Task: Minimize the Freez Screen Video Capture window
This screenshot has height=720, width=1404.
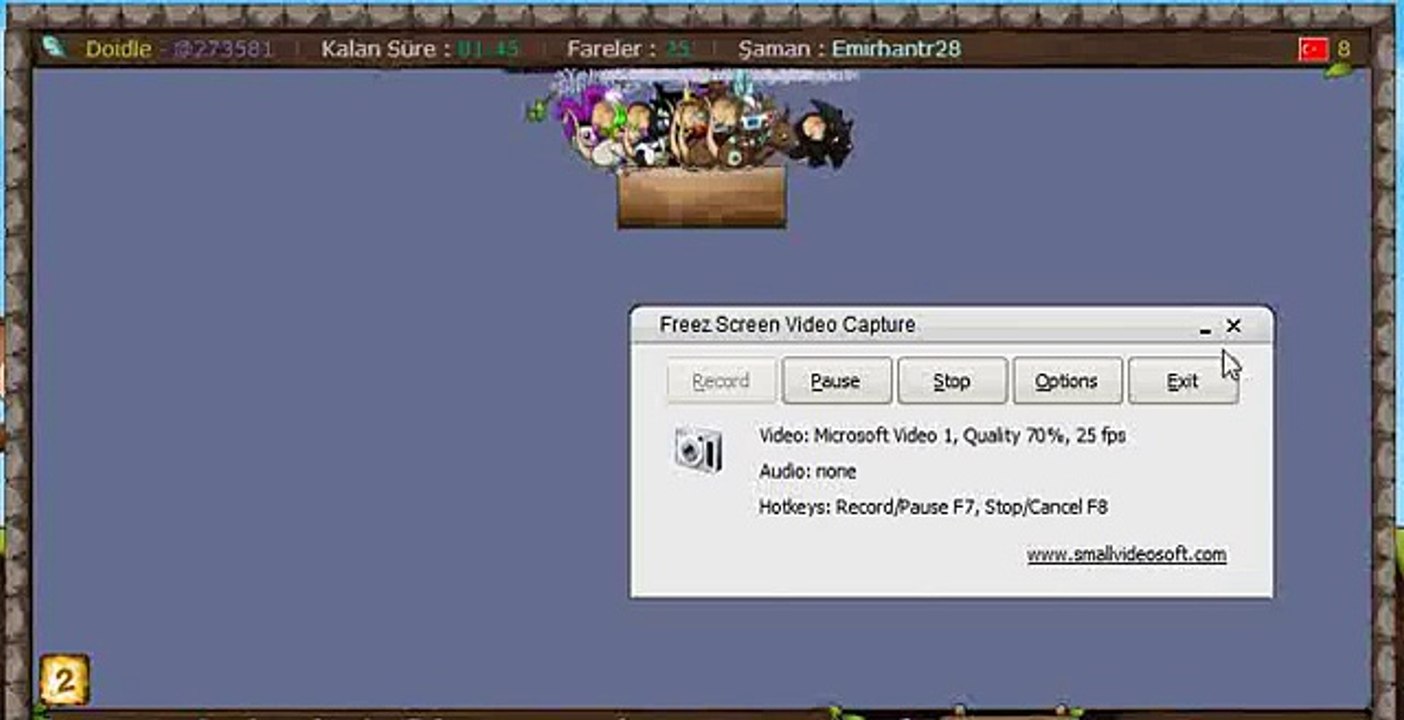Action: click(1206, 328)
